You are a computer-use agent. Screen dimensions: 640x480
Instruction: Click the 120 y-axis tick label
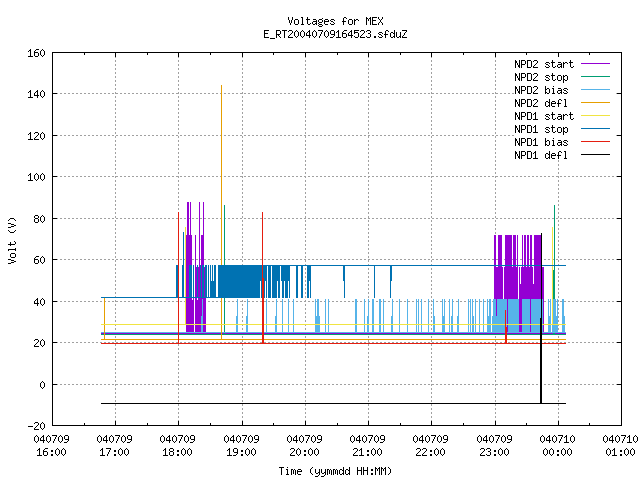(36, 136)
